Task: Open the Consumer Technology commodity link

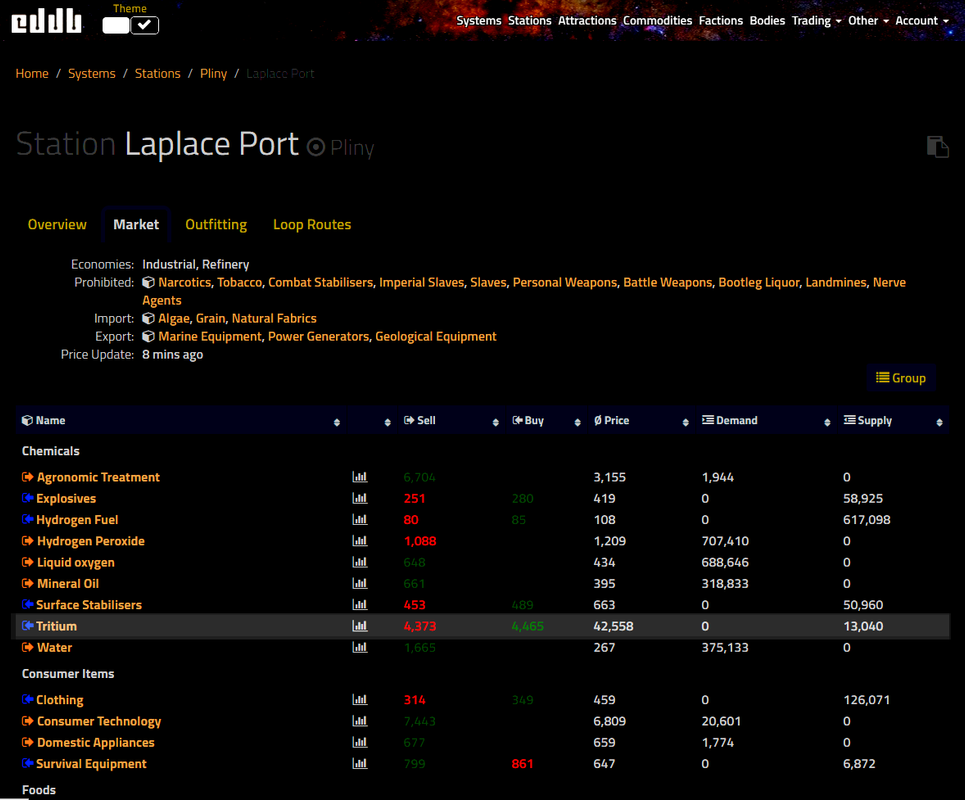Action: [99, 721]
